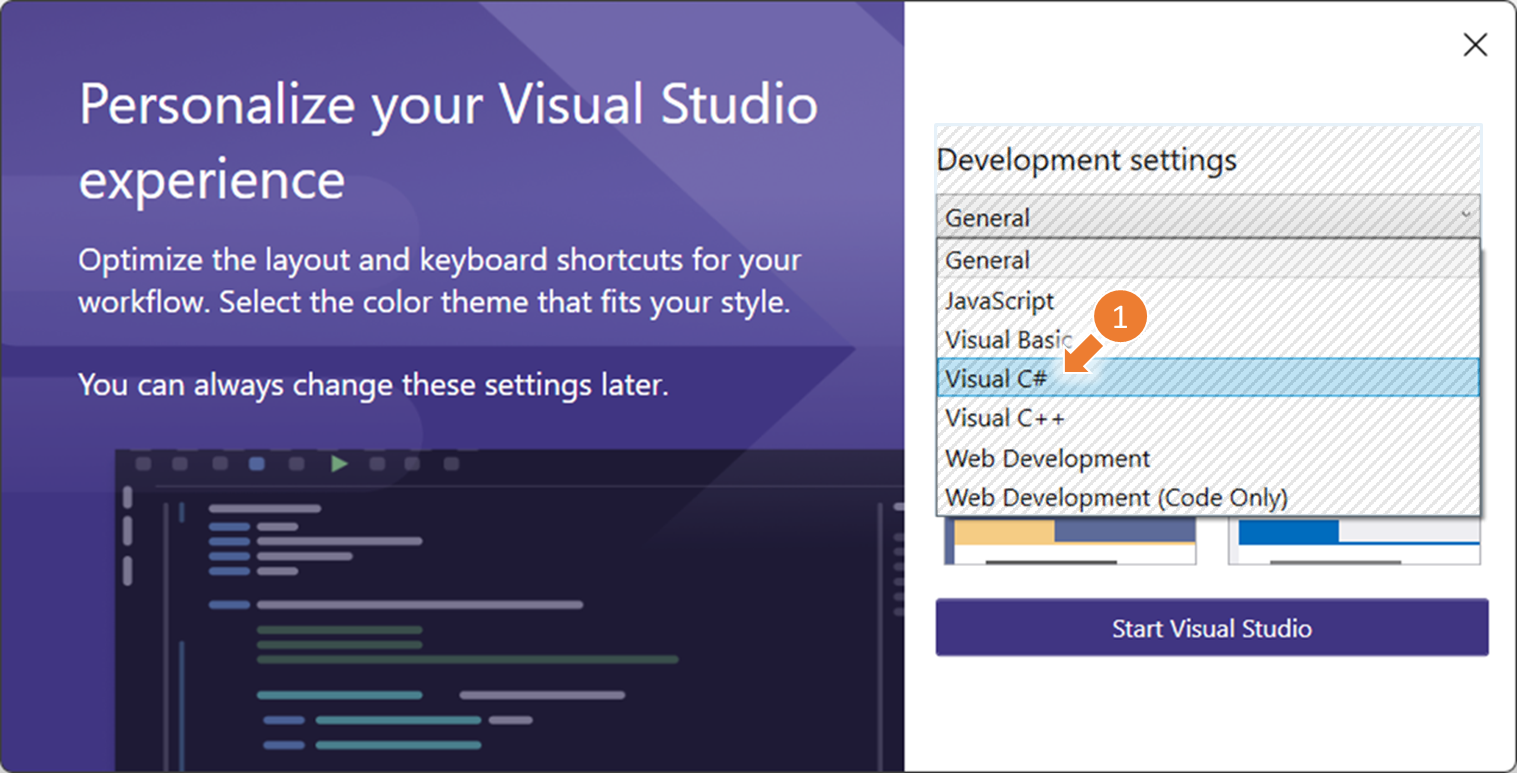Select the Visual Basic option
1517x773 pixels.
(1208, 339)
